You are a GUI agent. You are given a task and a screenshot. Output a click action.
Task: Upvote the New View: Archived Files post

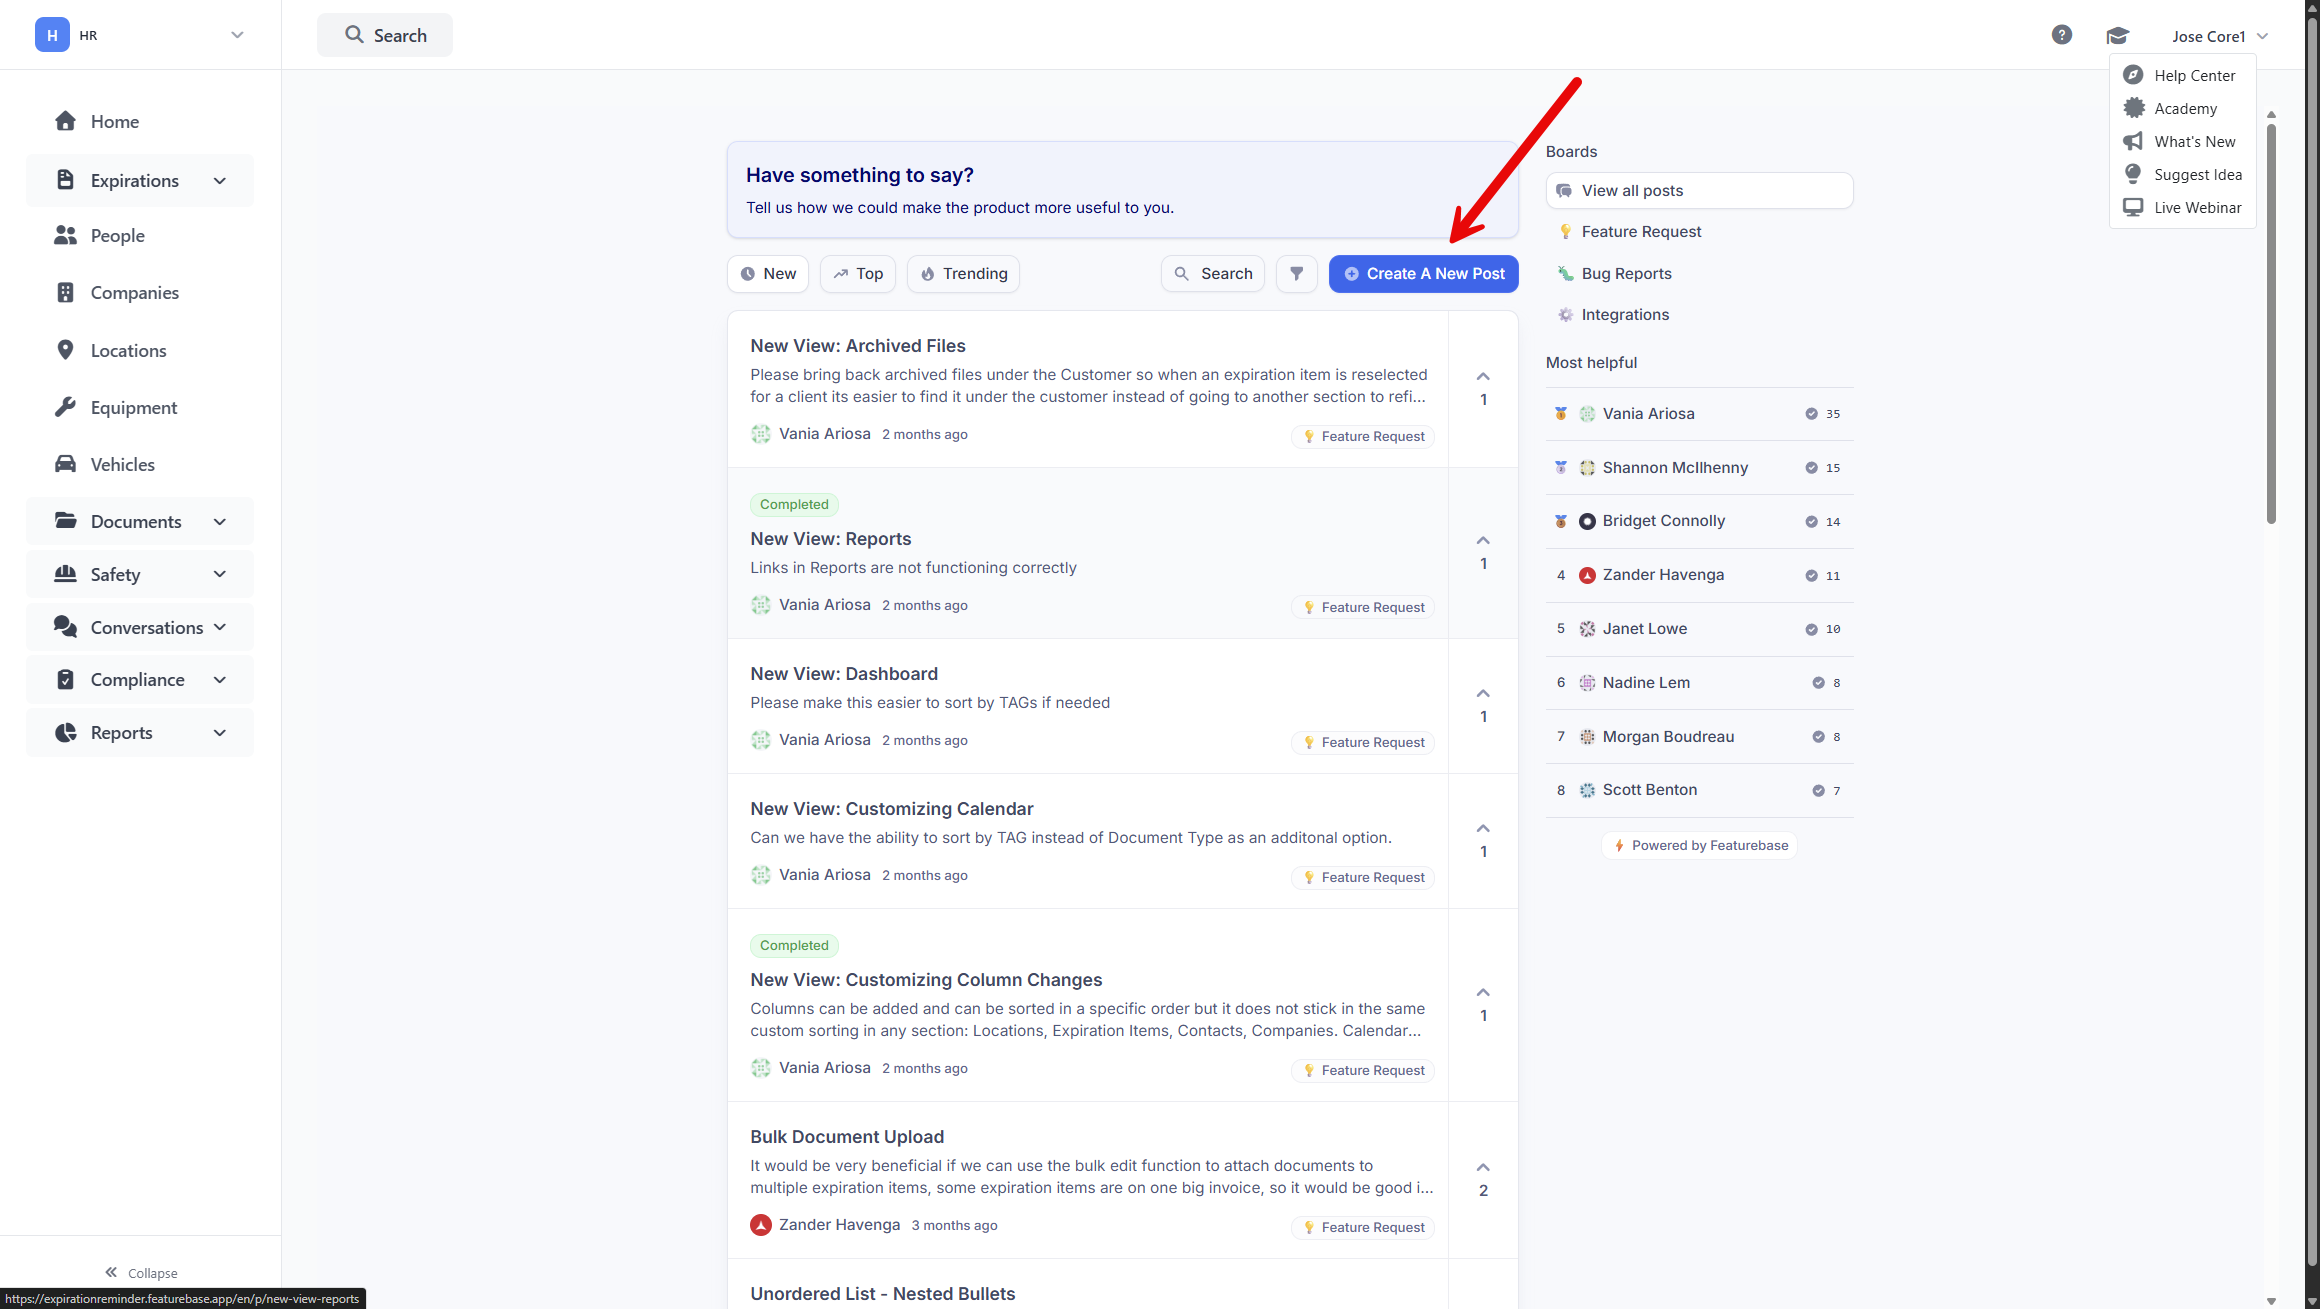[1482, 377]
